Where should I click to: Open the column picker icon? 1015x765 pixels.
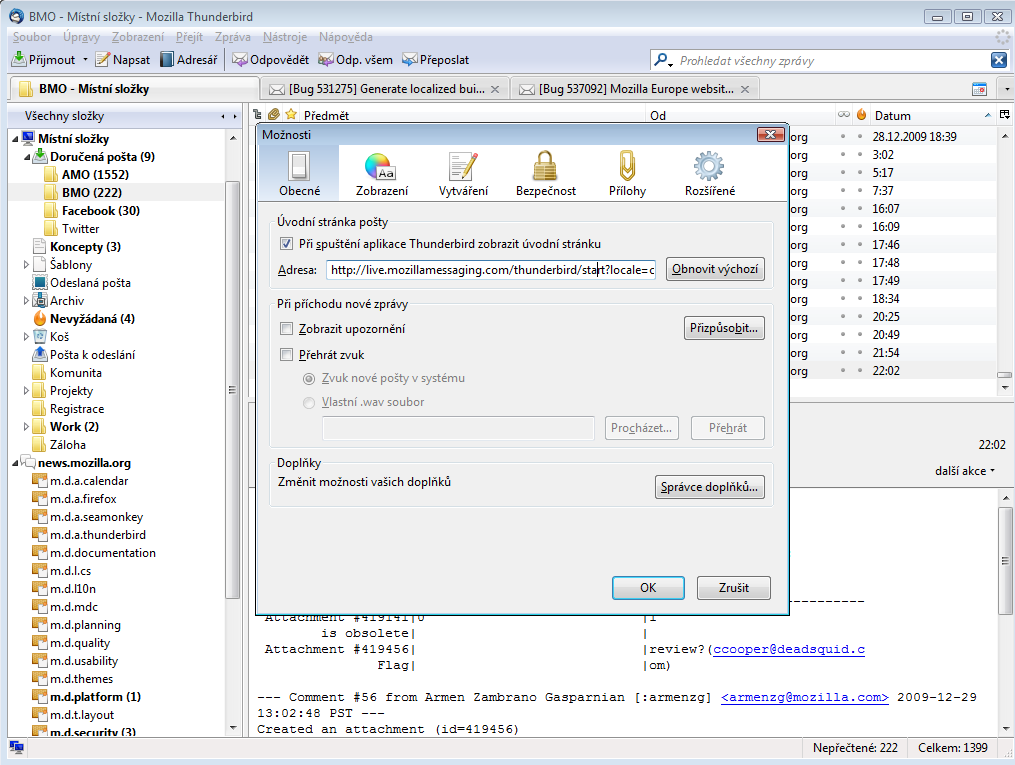pos(1005,115)
